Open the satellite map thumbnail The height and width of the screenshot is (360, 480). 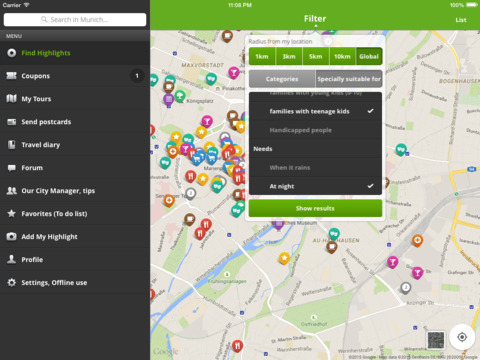(436, 340)
